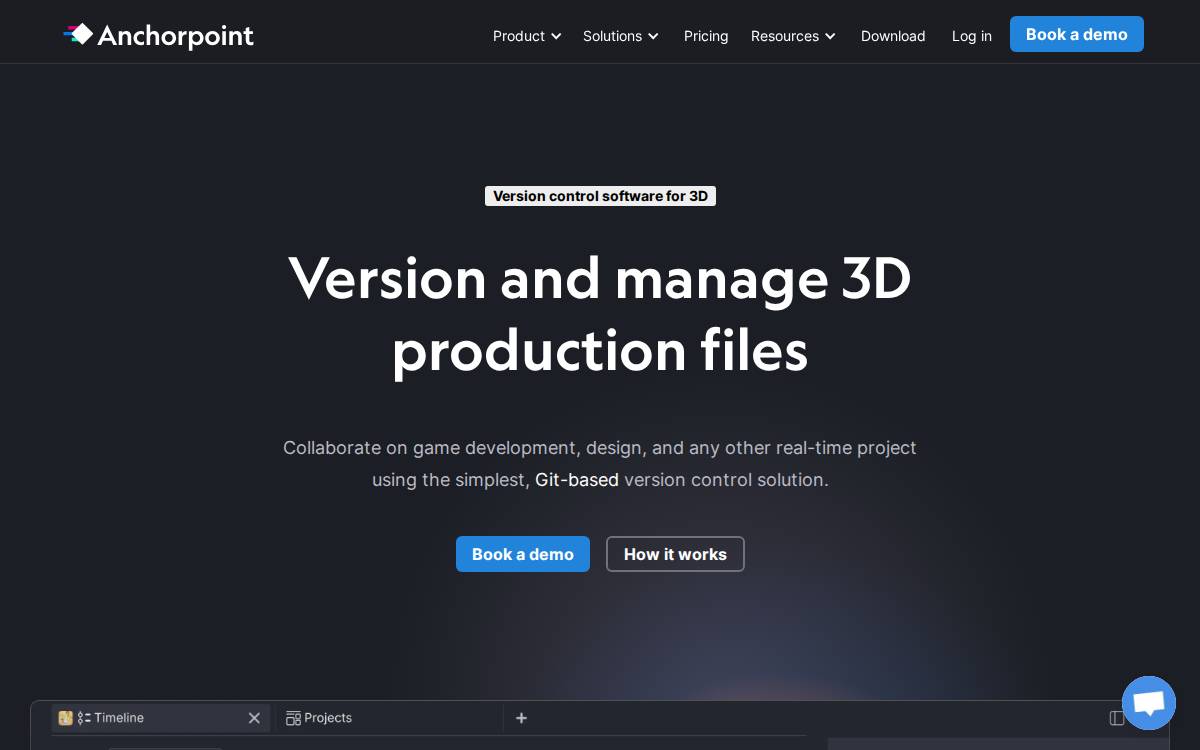Expand the Resources menu
Image resolution: width=1200 pixels, height=750 pixels.
[x=793, y=36]
